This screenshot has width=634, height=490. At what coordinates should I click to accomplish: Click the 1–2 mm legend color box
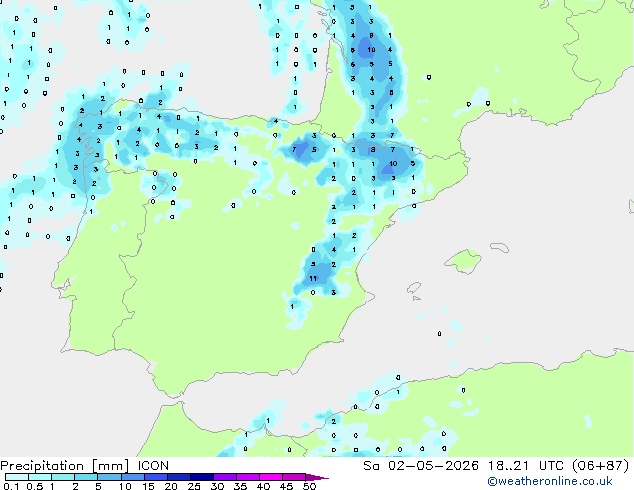pyautogui.click(x=63, y=477)
